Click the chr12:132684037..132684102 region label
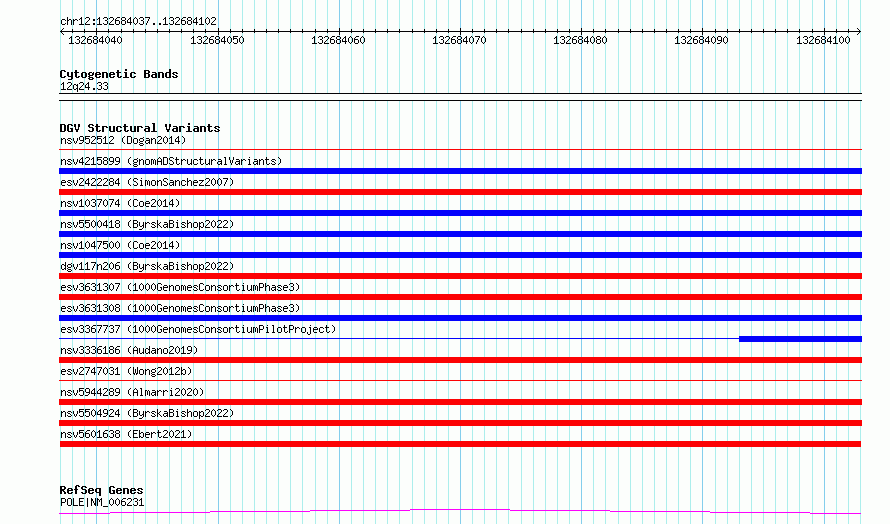This screenshot has width=890, height=524. tap(138, 21)
